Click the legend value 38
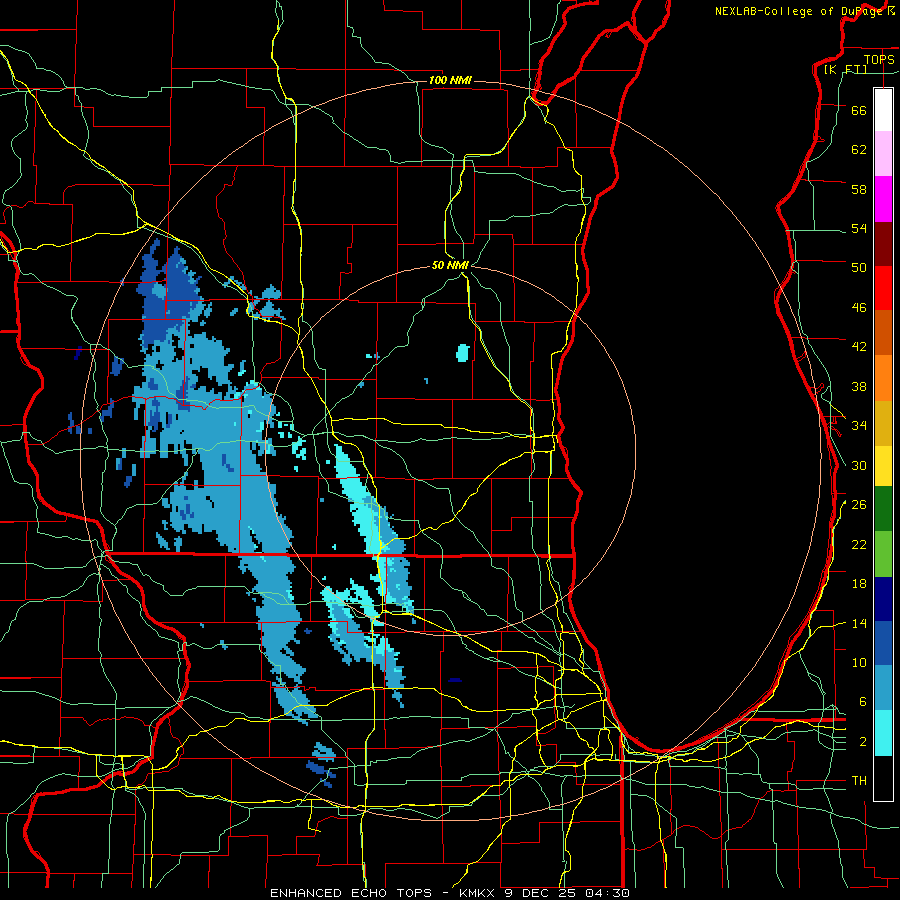The width and height of the screenshot is (900, 900). (859, 386)
